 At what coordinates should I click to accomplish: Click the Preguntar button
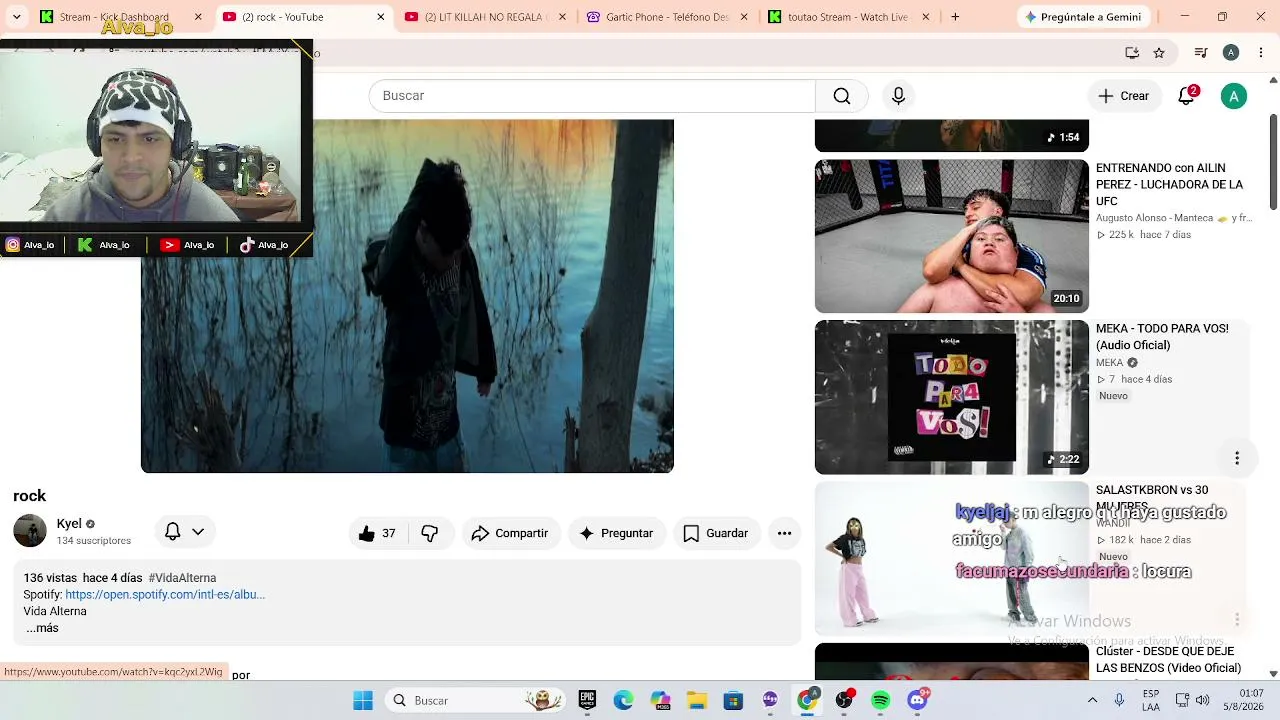[616, 533]
